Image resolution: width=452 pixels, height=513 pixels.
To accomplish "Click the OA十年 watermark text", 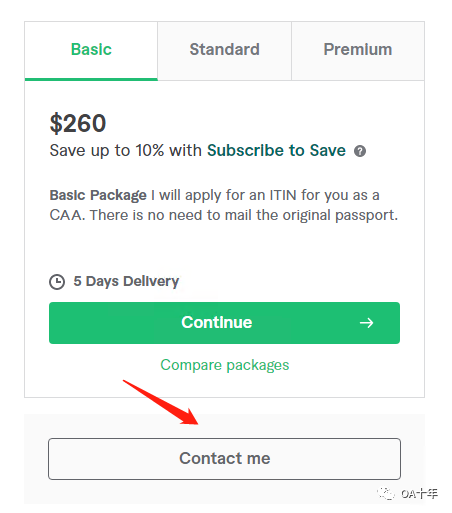I will [419, 493].
